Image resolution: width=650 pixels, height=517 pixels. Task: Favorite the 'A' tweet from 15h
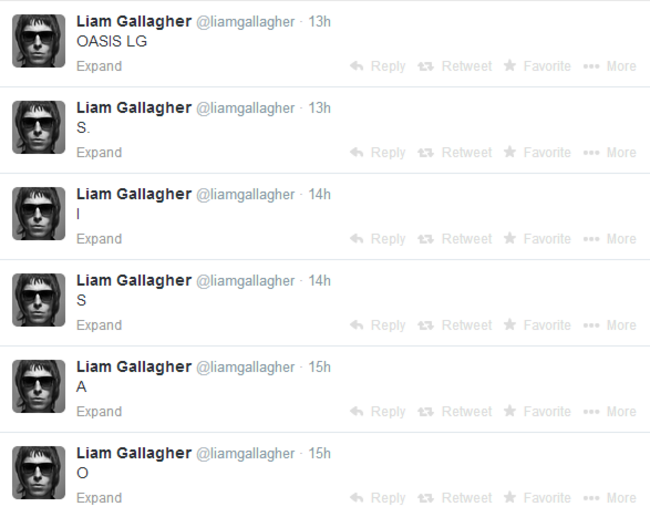(x=537, y=412)
